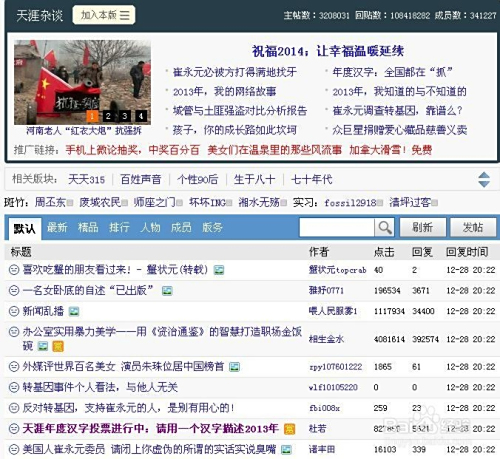The width and height of the screenshot is (500, 459).
Task: Click smiley icon before 反对转基因 thread
Action: tap(14, 408)
